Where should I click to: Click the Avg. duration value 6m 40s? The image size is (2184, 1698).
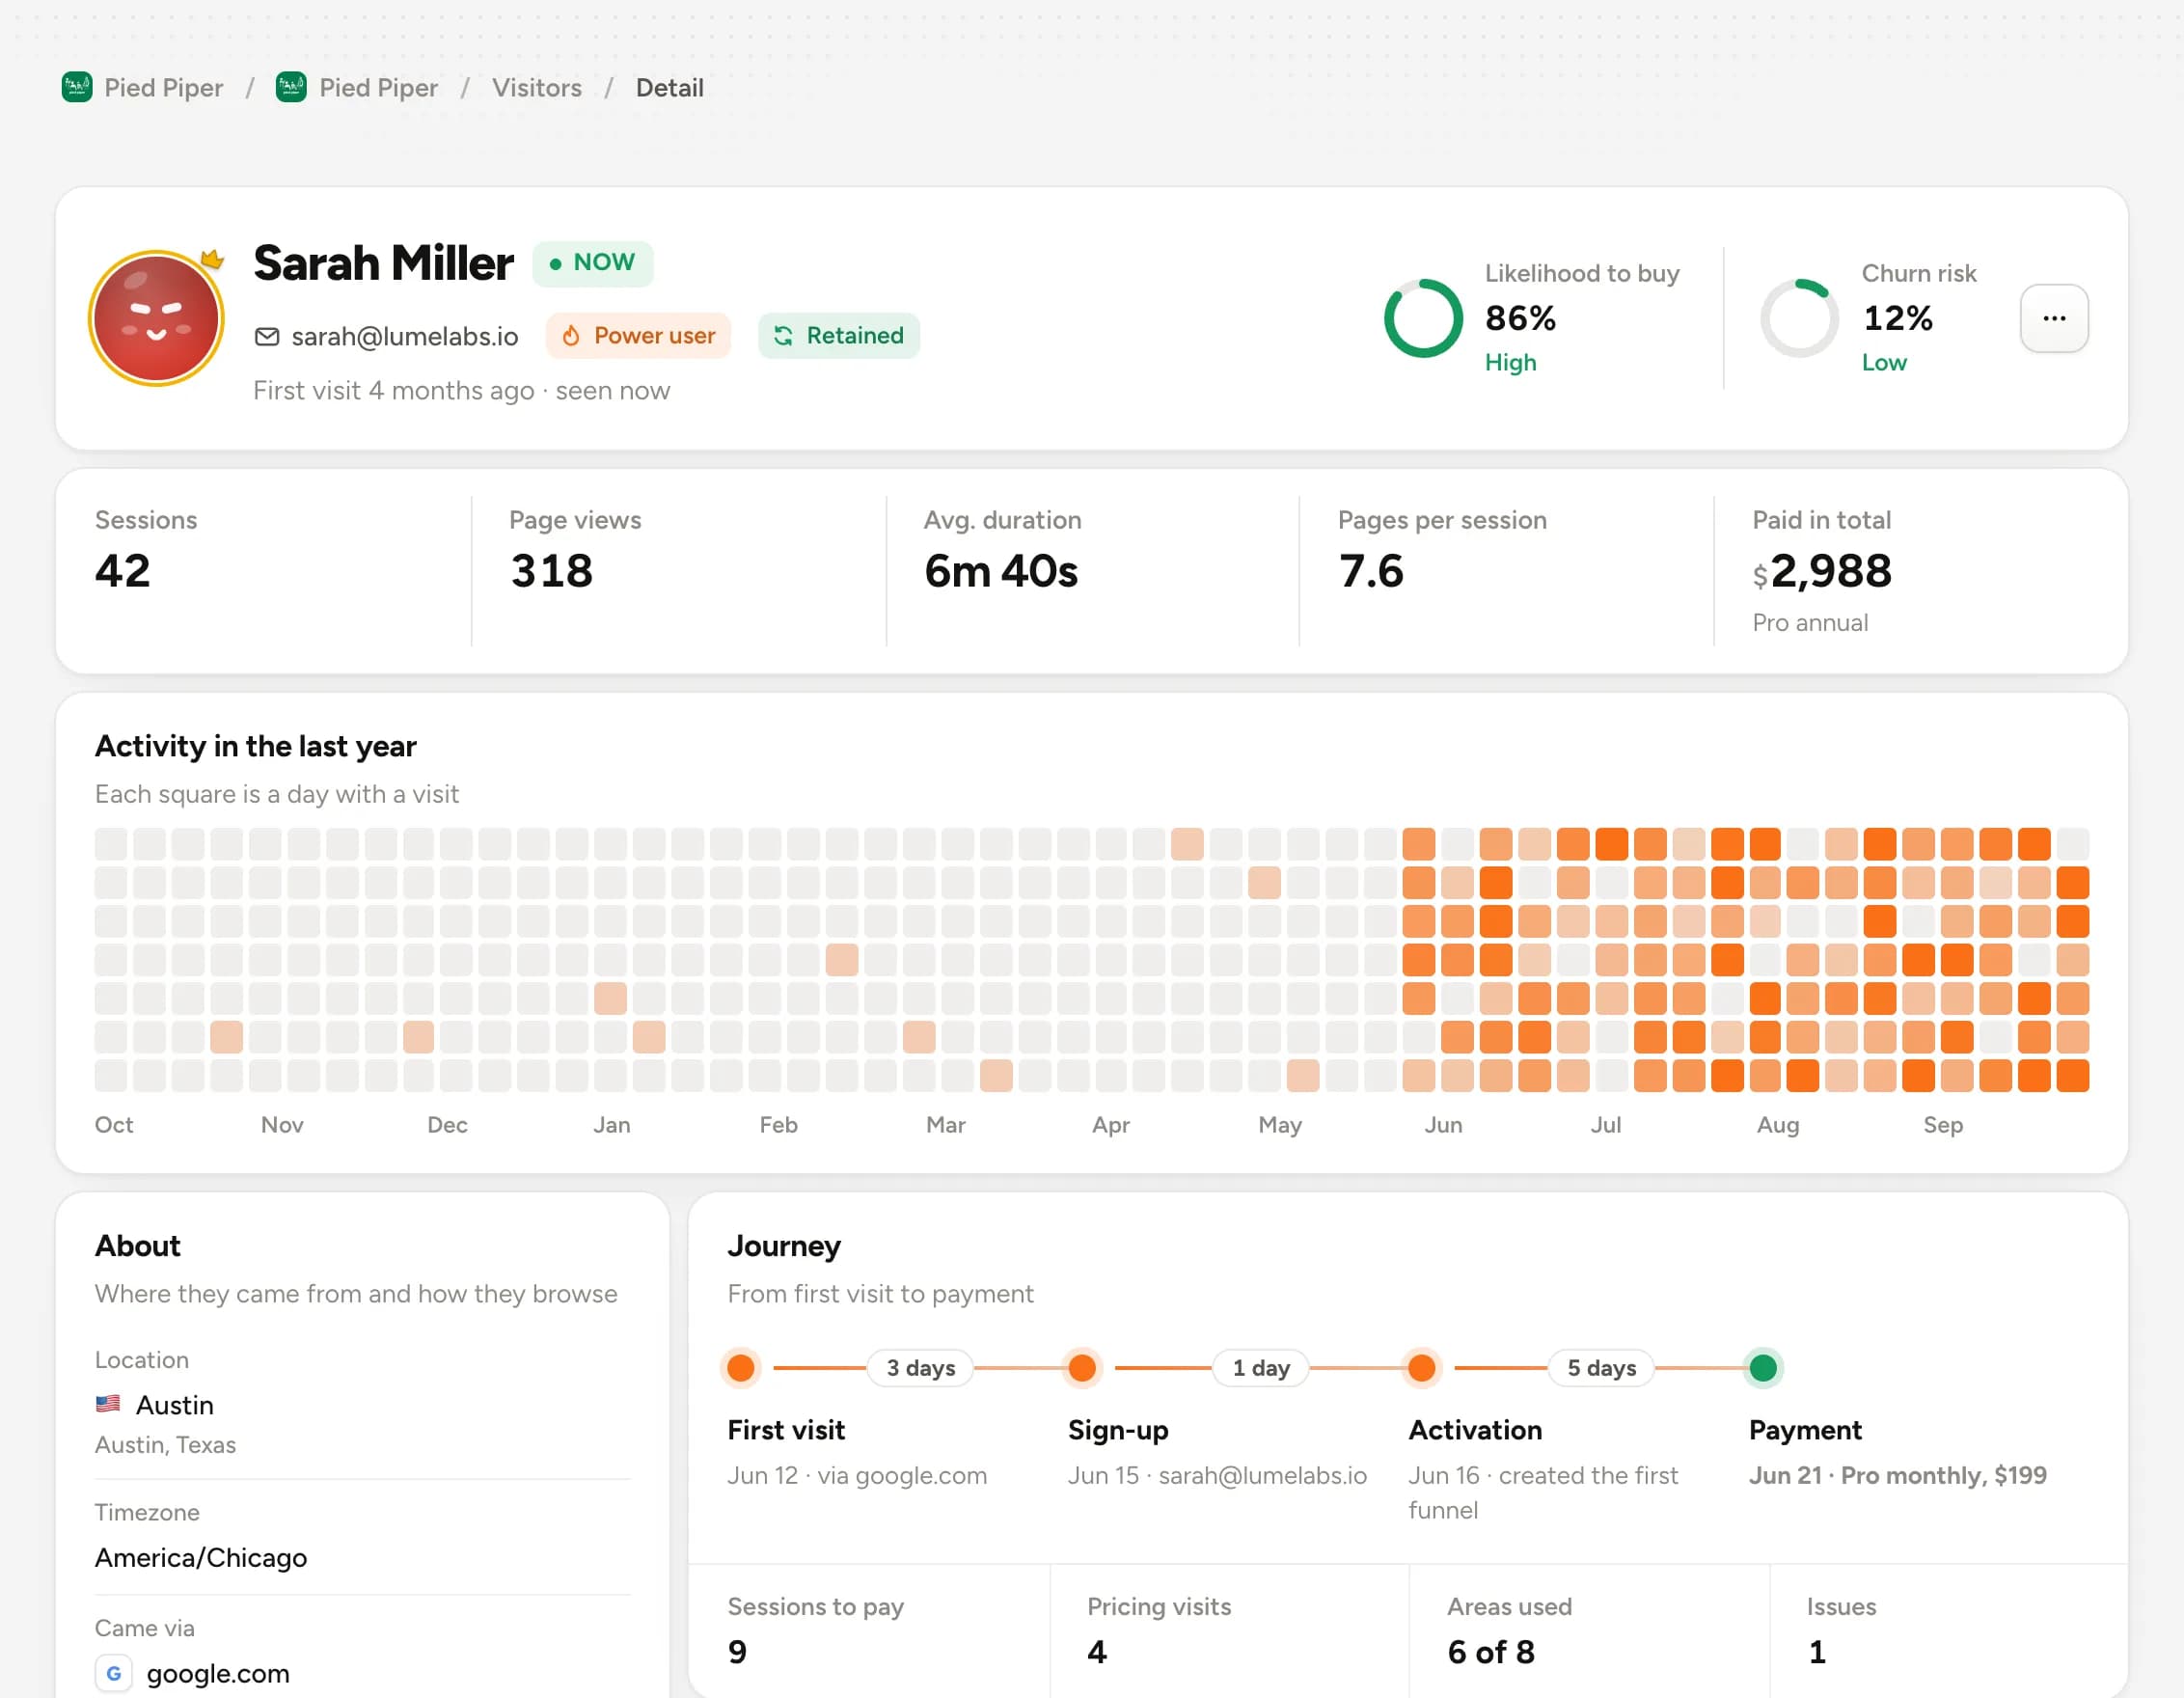pos(1001,571)
